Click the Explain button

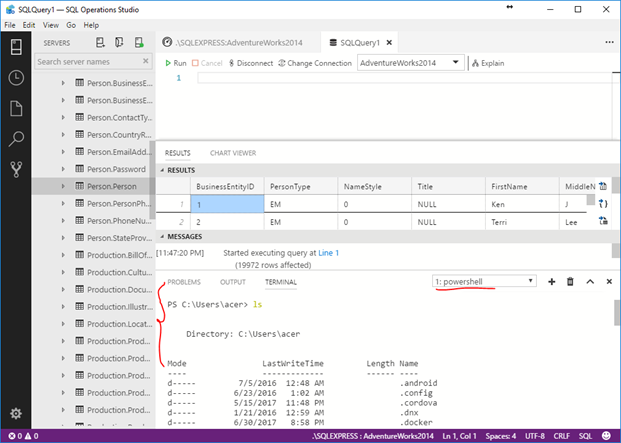point(488,63)
